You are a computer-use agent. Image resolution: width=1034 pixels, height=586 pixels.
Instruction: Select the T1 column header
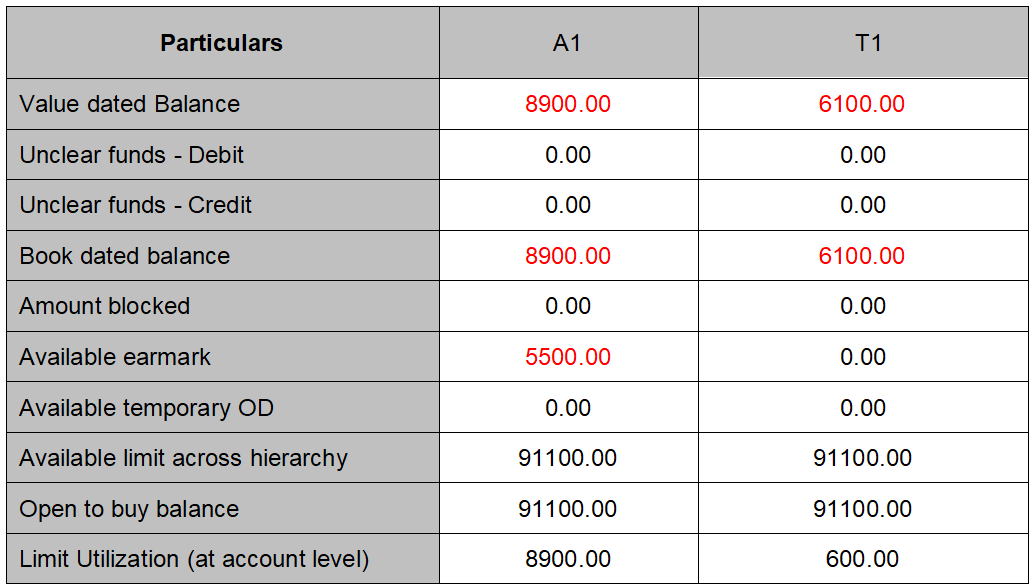(x=862, y=43)
